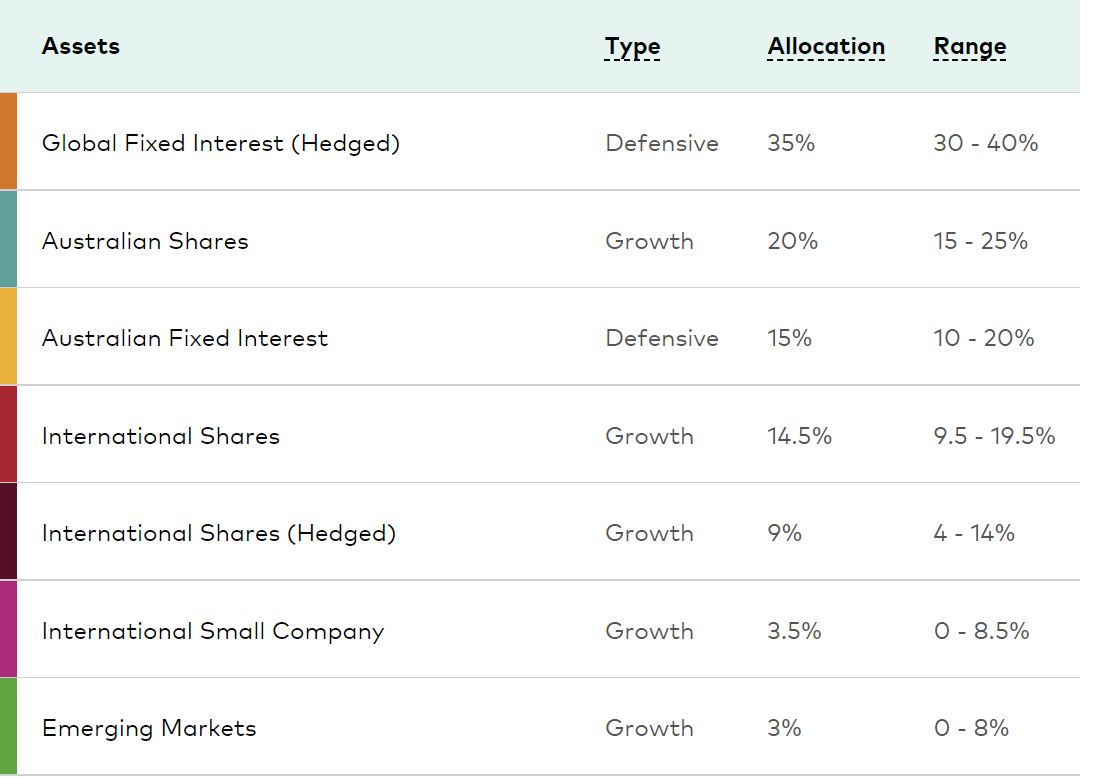Viewport: 1103px width, 778px height.
Task: Select the Global Fixed Interest (Hedged) row
Action: (x=220, y=144)
